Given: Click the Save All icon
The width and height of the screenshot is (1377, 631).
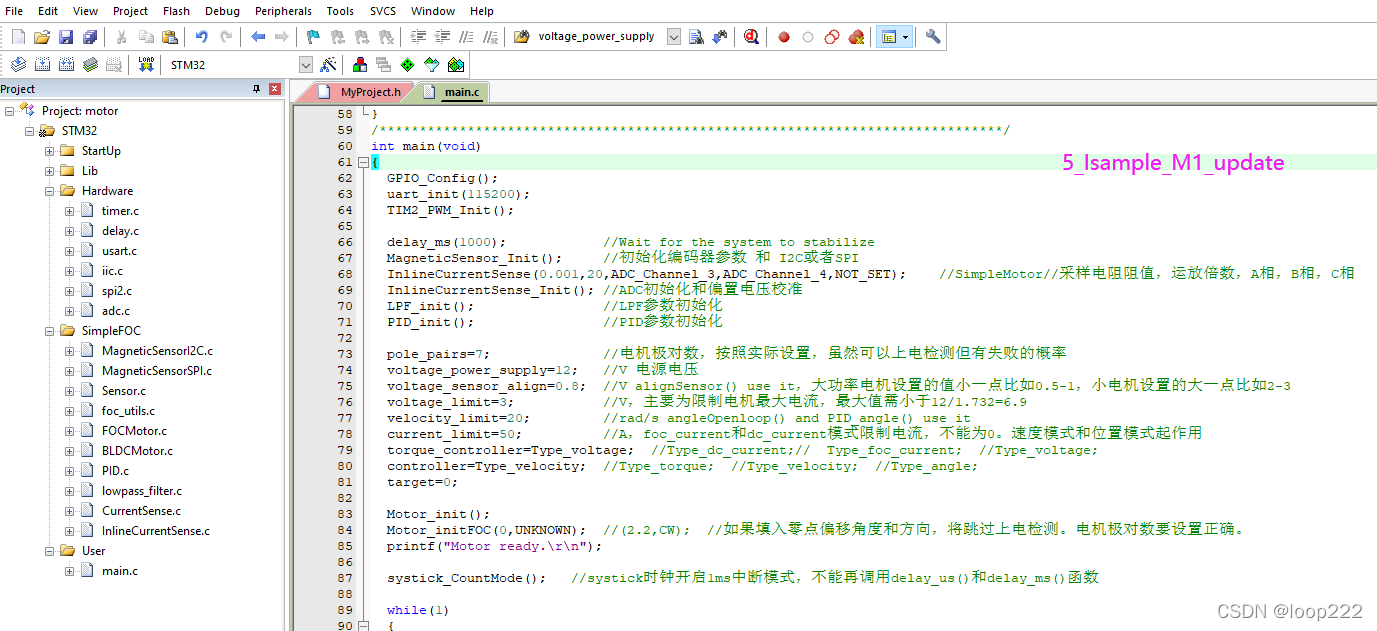Looking at the screenshot, I should [90, 37].
